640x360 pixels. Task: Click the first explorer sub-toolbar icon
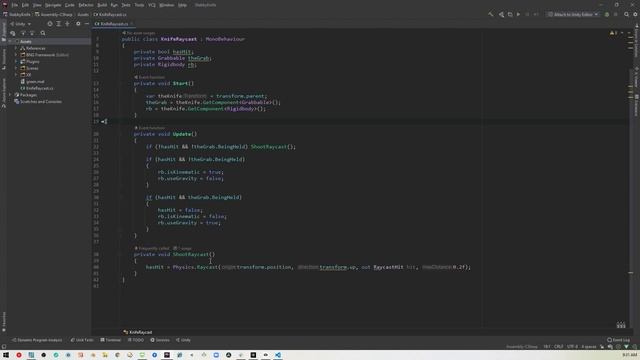tap(13, 33)
